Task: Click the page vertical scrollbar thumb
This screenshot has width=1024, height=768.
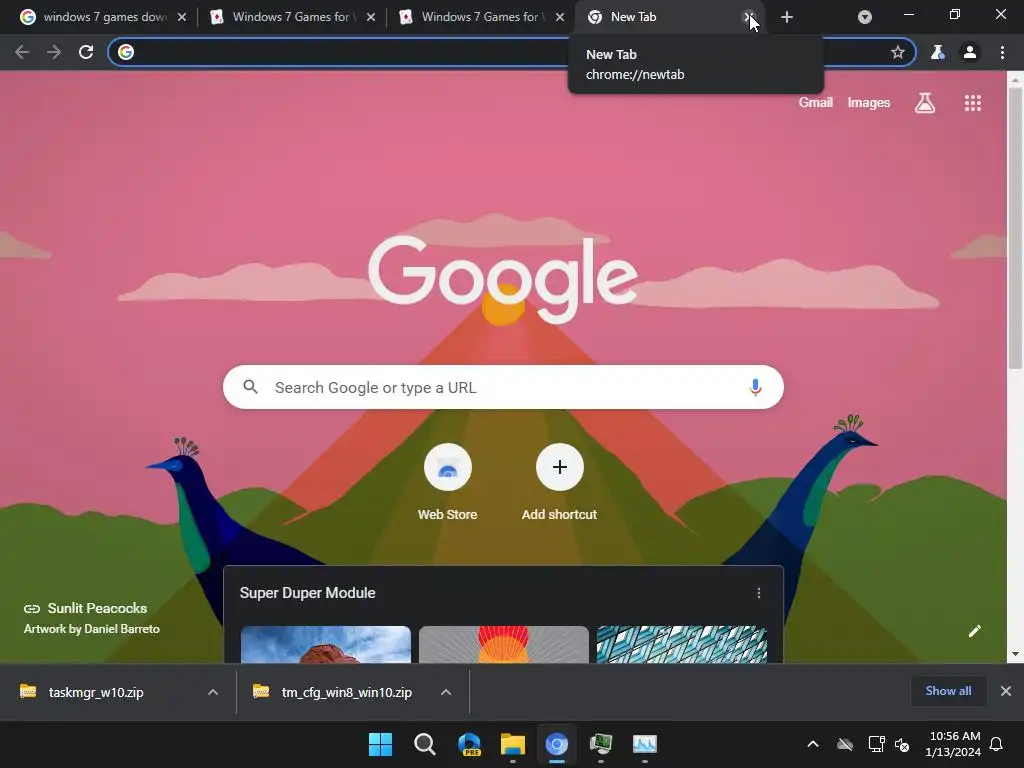Action: coord(1015,227)
